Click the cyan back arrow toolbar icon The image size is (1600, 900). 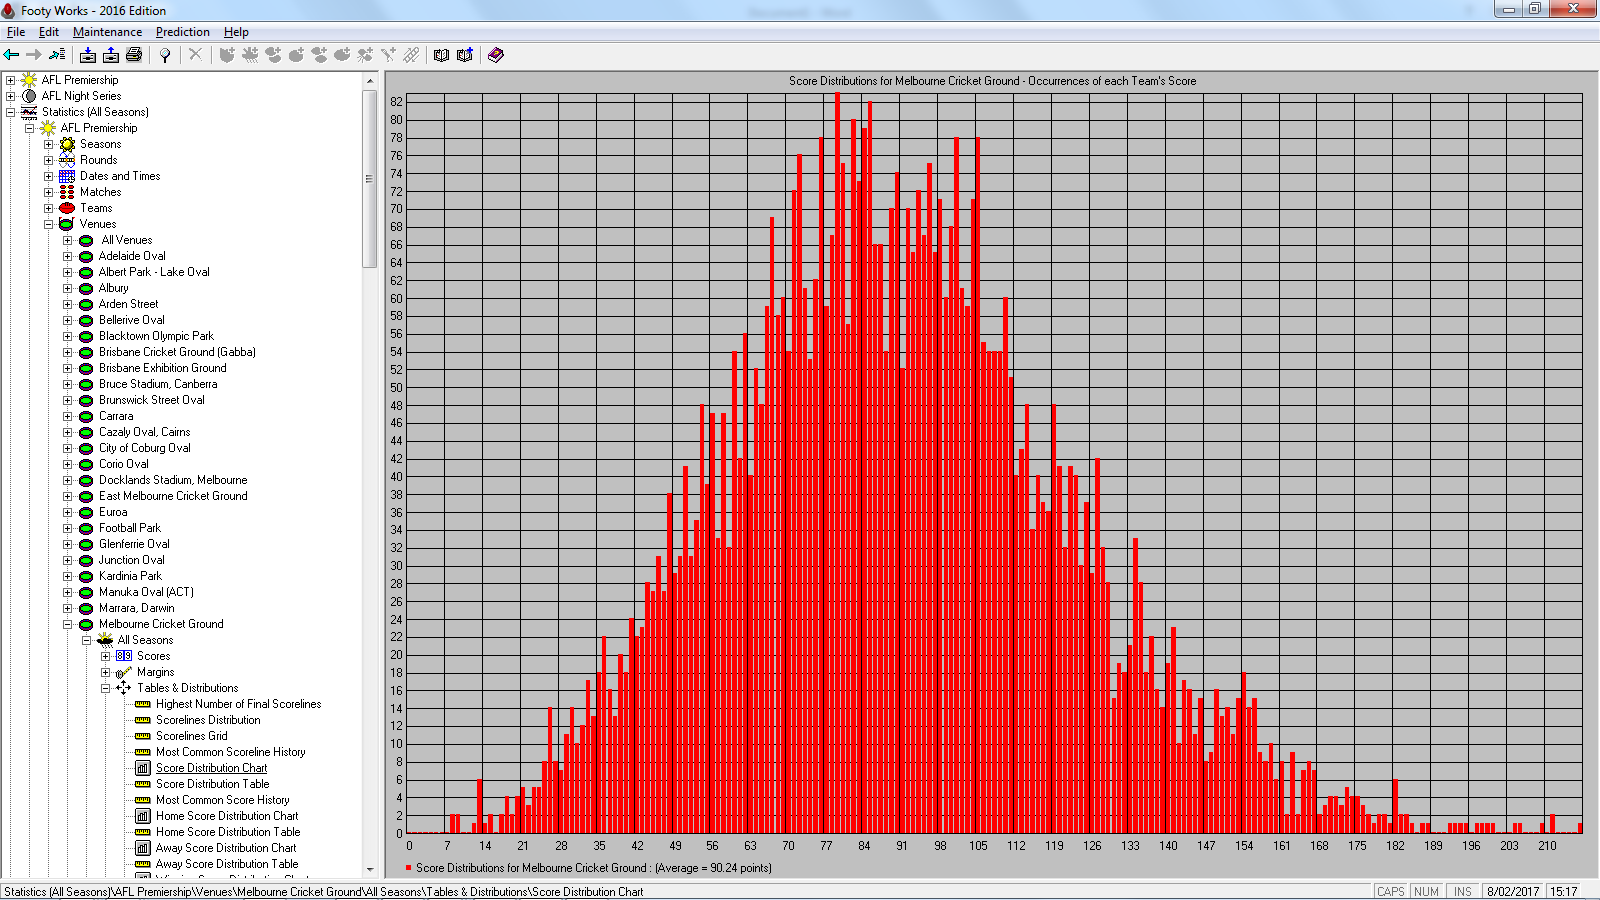[12, 55]
